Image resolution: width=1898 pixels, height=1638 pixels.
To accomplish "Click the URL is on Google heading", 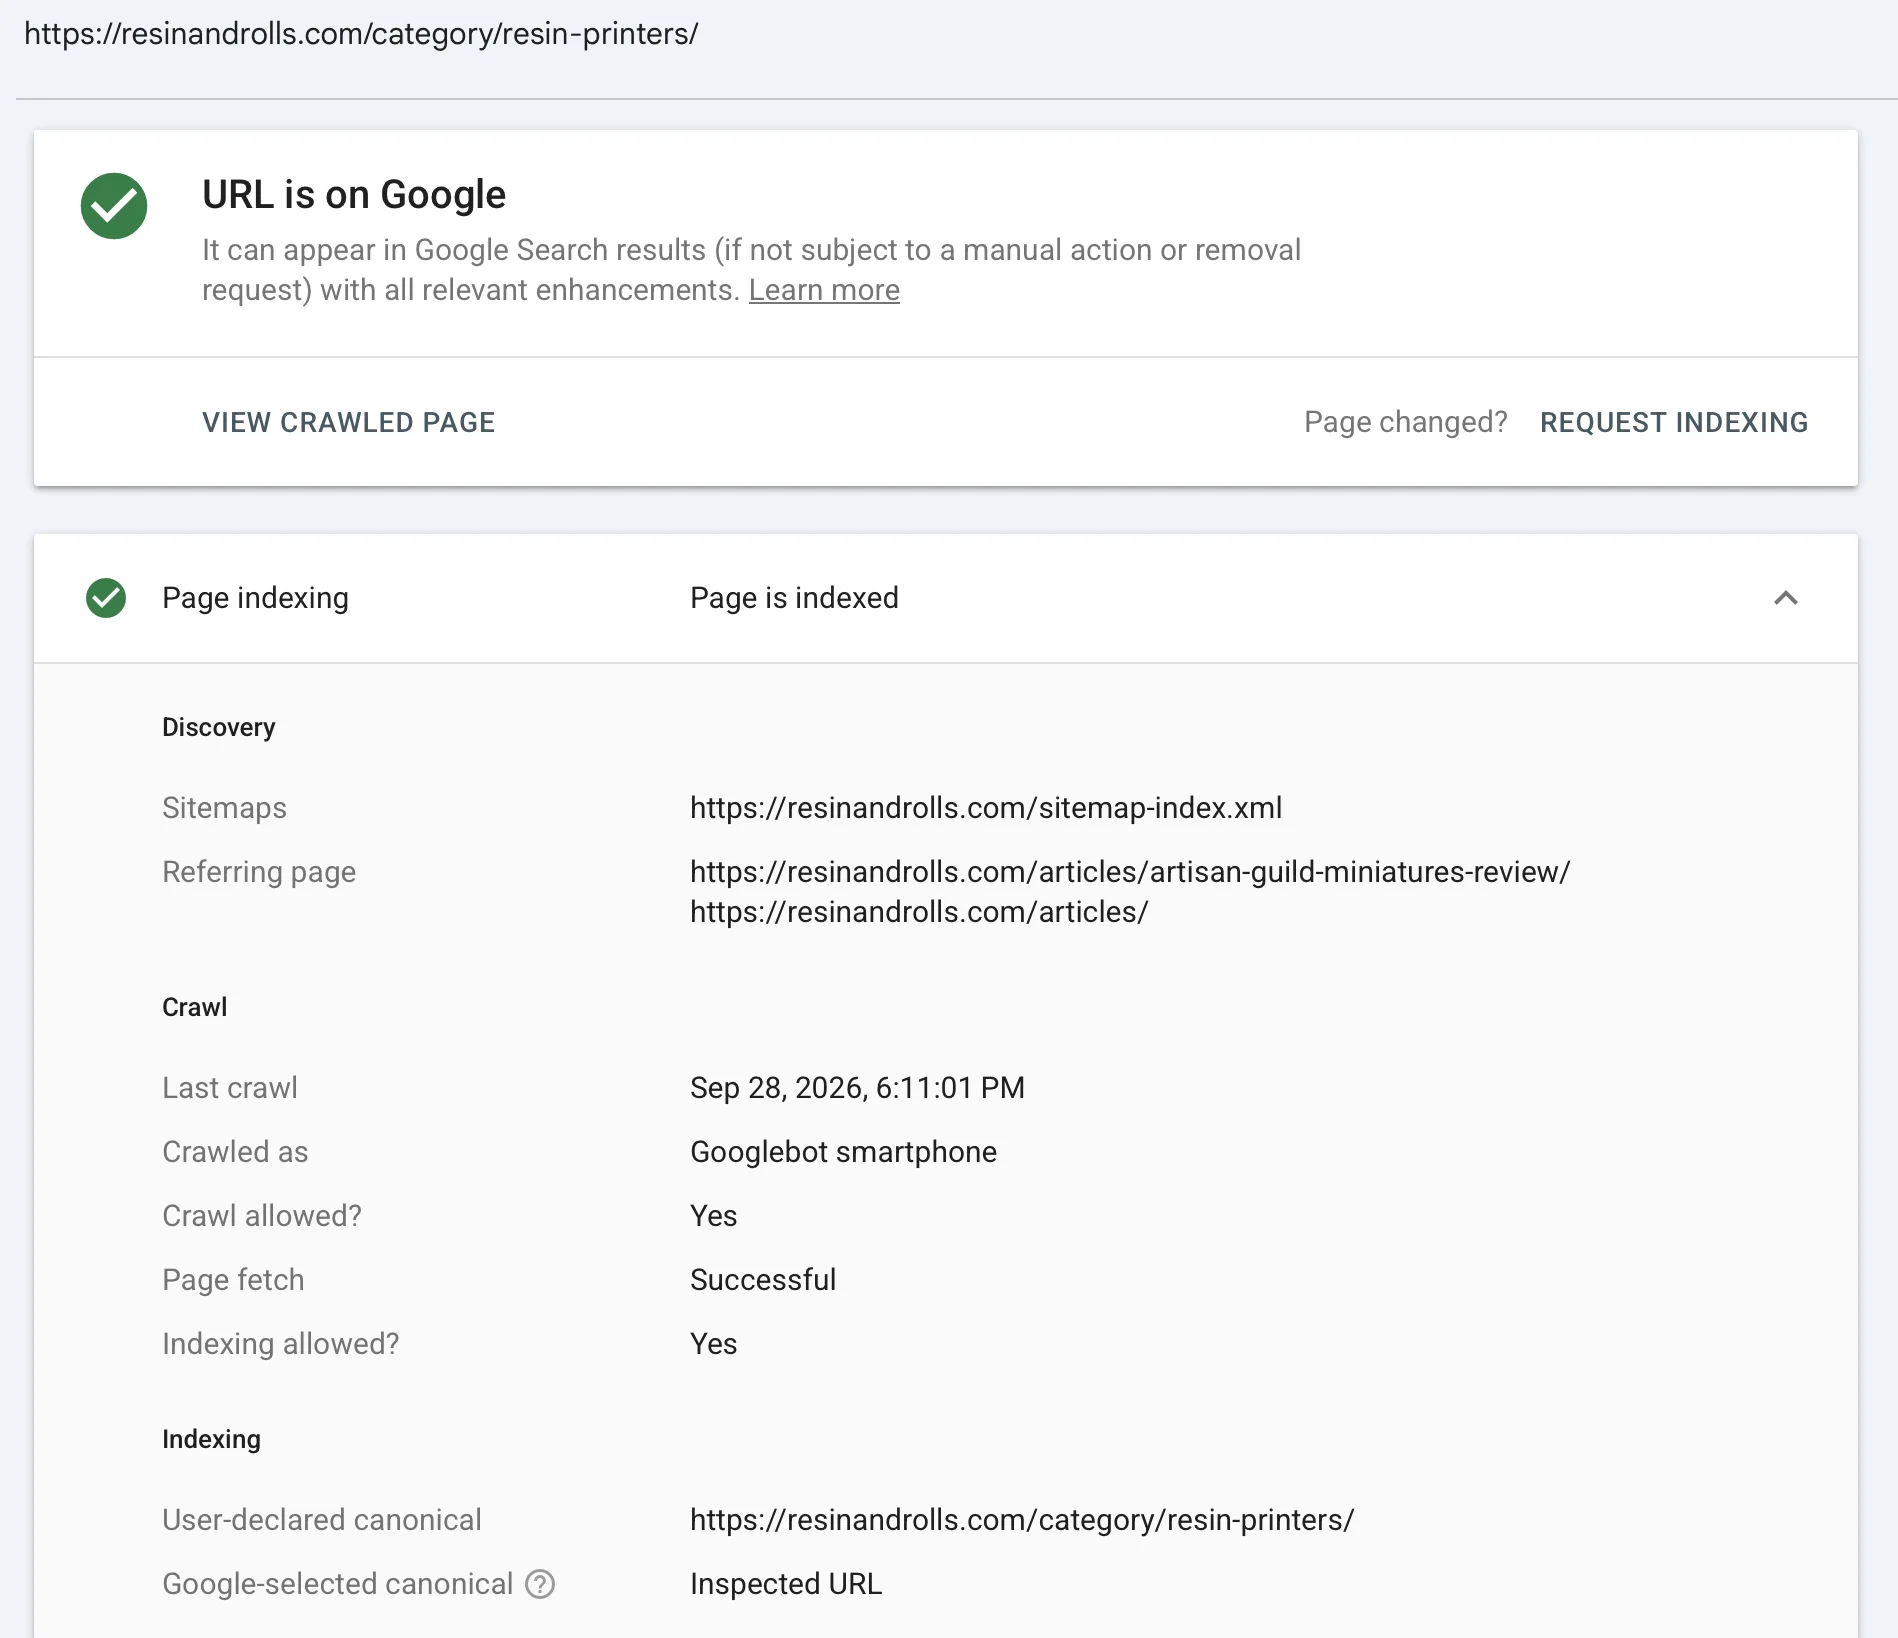I will (x=354, y=194).
